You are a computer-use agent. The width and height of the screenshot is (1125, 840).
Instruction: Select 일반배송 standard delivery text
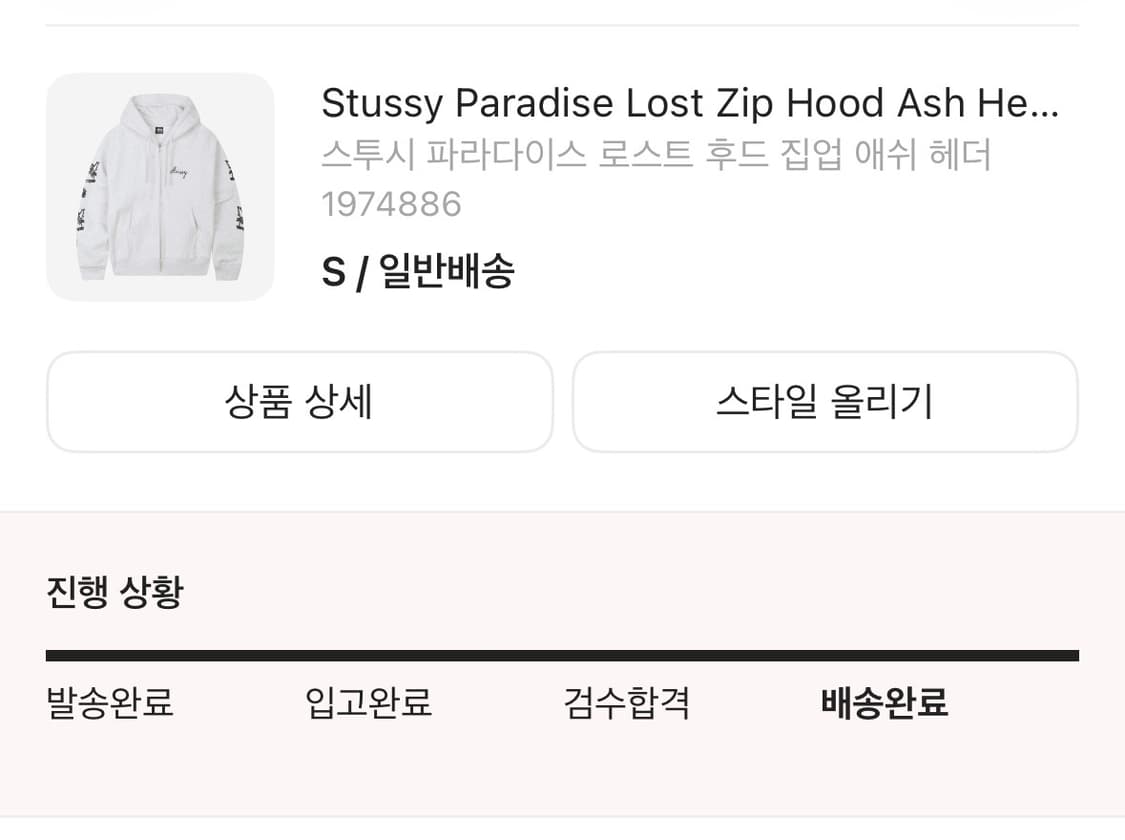tap(448, 270)
